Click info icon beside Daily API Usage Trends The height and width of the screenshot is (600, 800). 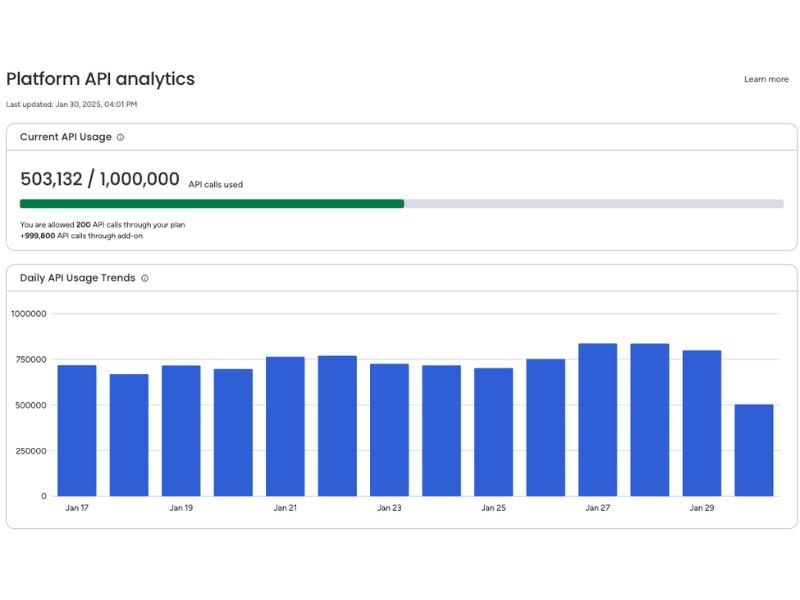click(x=145, y=278)
